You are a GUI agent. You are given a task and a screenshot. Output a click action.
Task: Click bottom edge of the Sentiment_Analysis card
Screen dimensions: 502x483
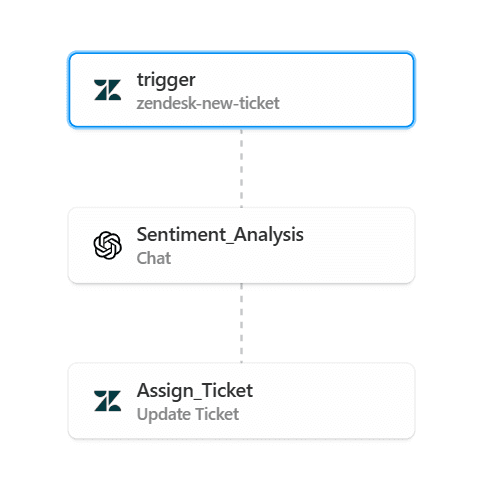click(x=241, y=282)
